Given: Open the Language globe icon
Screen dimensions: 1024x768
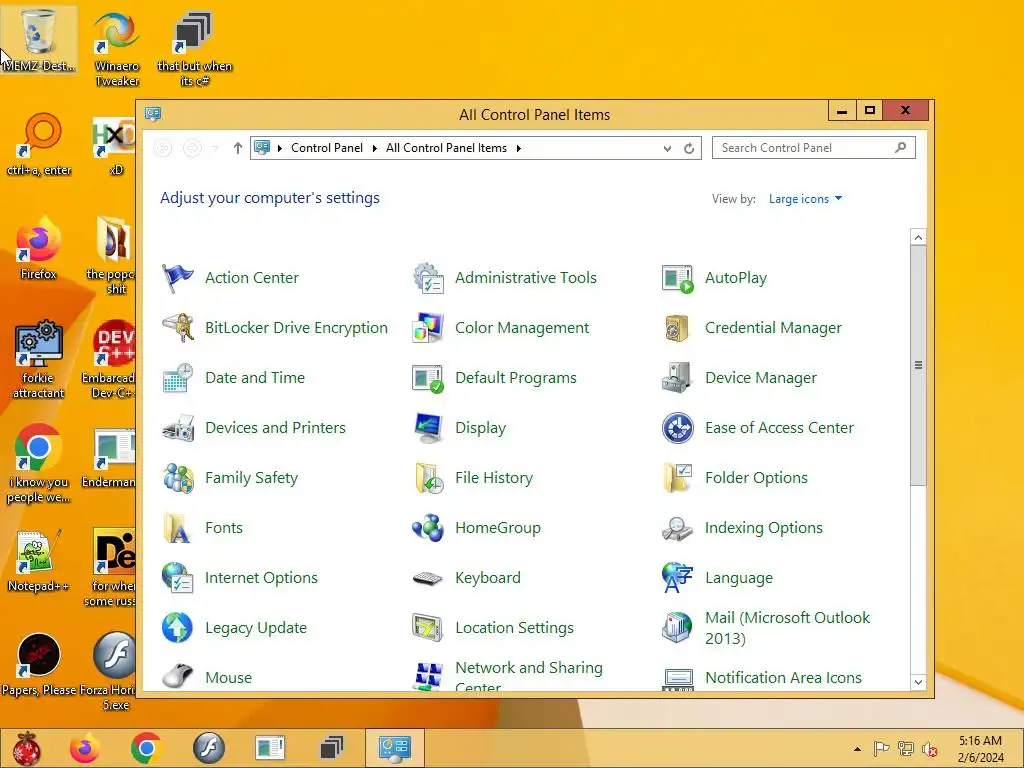Looking at the screenshot, I should [x=678, y=578].
